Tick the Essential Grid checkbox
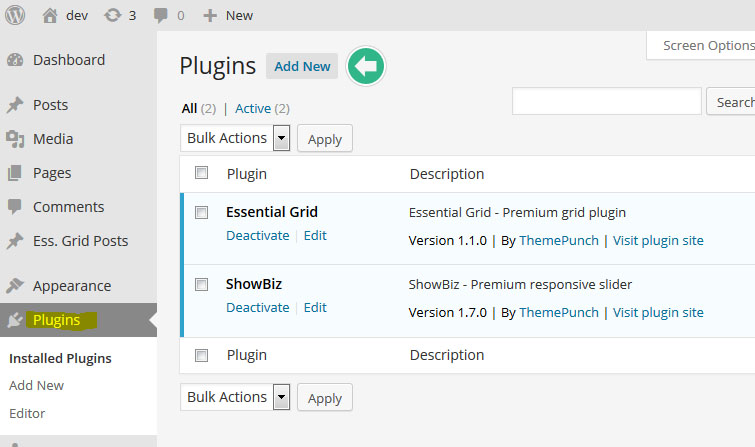This screenshot has width=755, height=447. click(202, 212)
